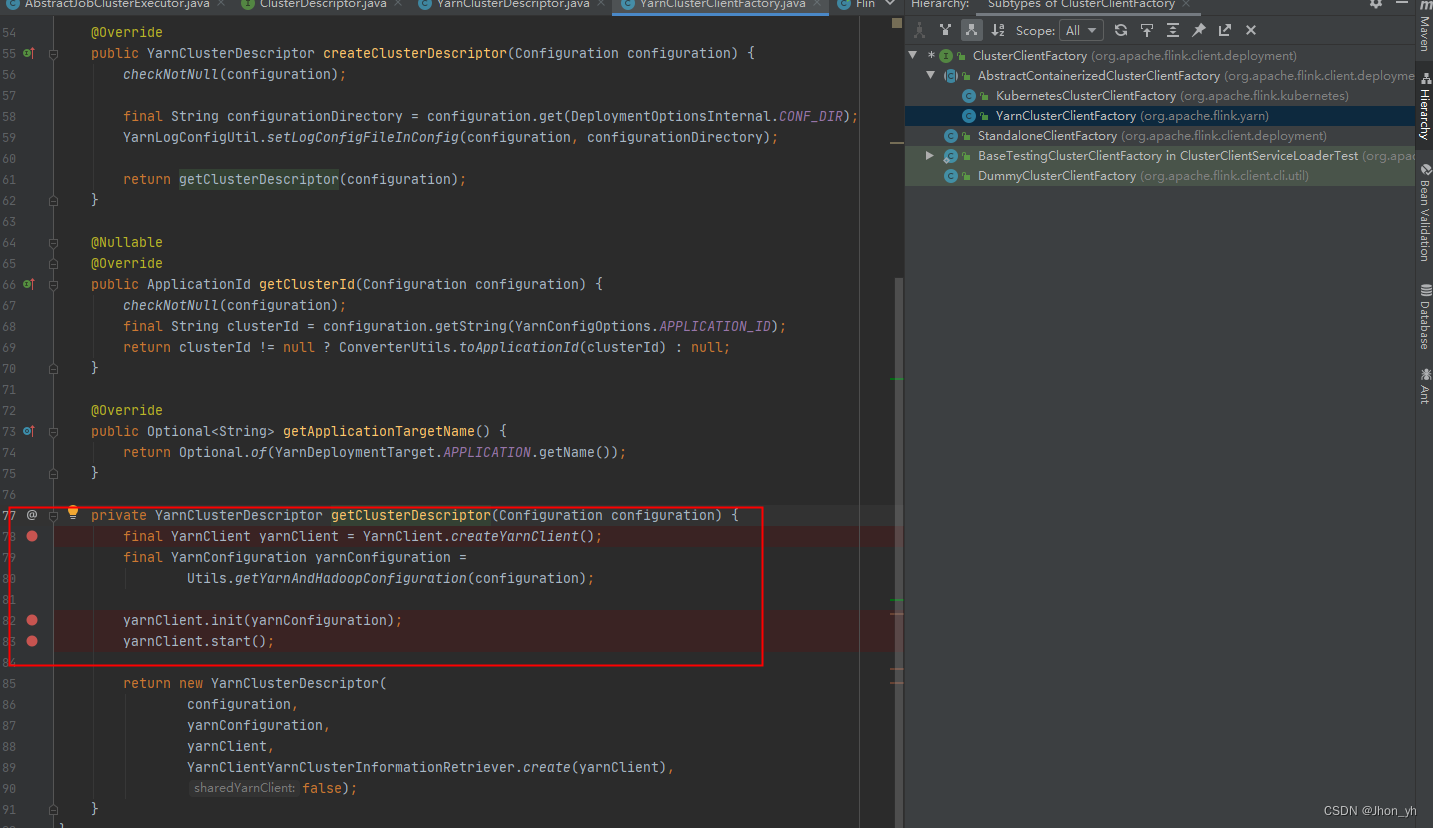Click getYarnAndHadoopConfiguration on line 80
The width and height of the screenshot is (1433, 828).
(x=351, y=578)
